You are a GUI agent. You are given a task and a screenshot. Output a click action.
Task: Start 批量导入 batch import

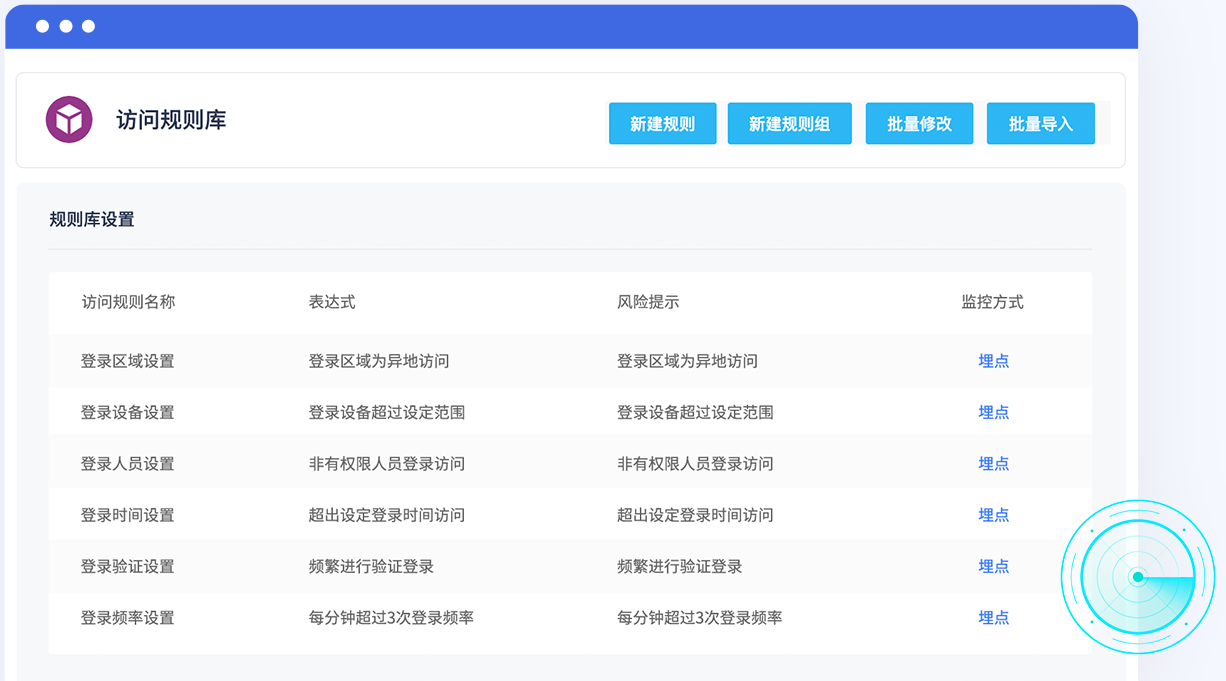click(1040, 124)
